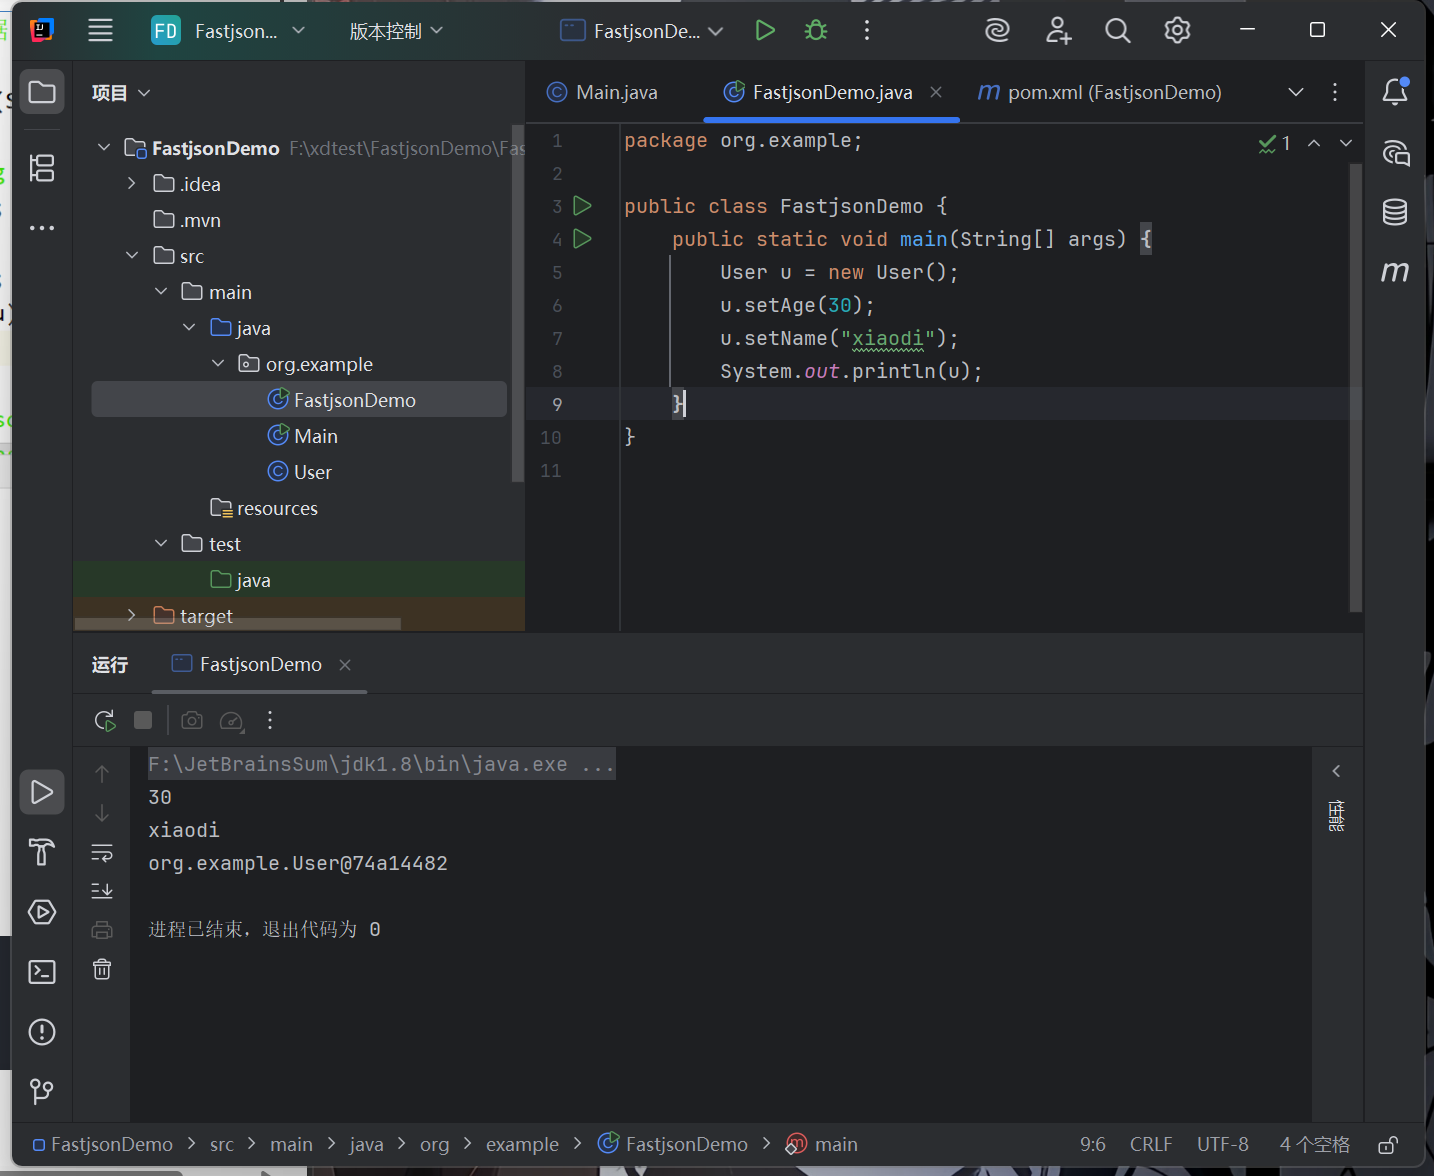The image size is (1434, 1176).
Task: Open the Database tool window
Action: [x=1395, y=212]
